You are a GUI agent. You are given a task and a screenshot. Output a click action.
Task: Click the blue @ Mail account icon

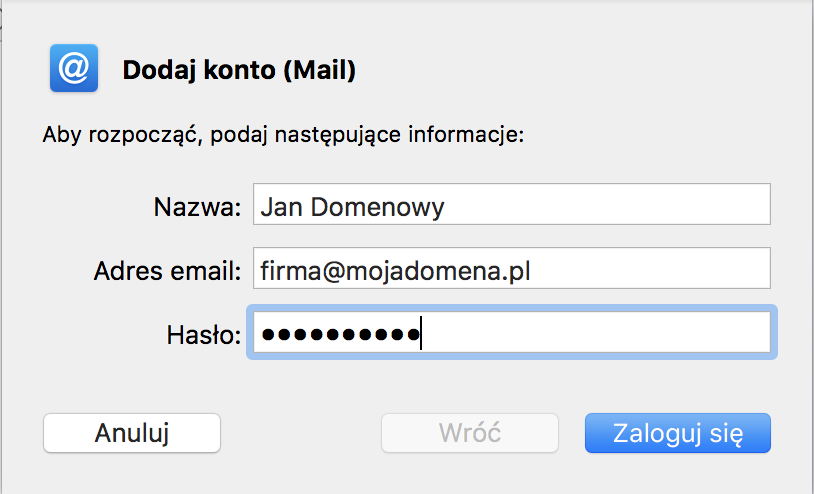(74, 68)
